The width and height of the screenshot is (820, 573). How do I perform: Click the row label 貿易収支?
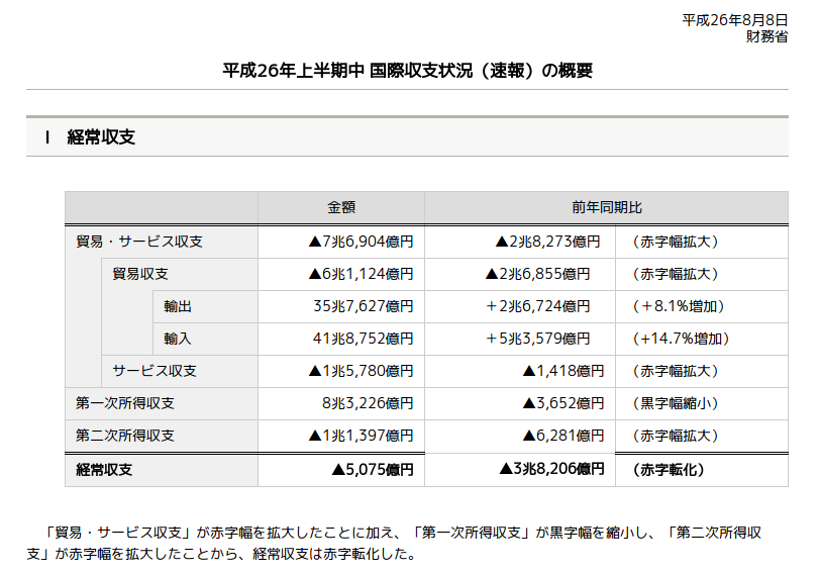tap(140, 274)
